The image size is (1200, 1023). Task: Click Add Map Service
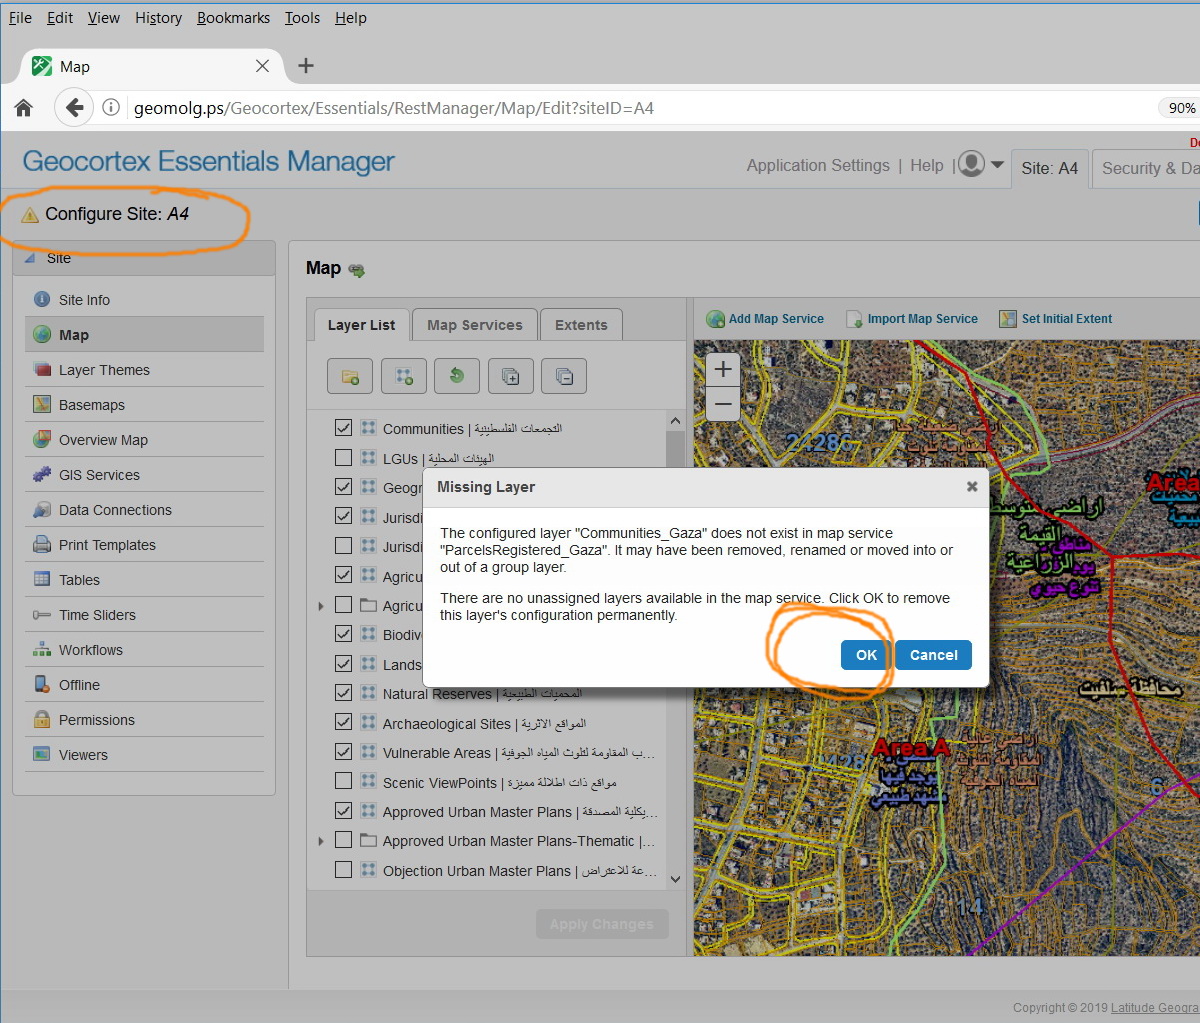(x=766, y=319)
